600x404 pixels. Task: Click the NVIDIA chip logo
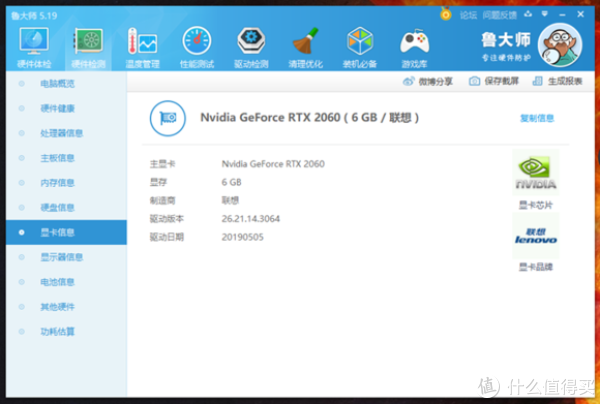(x=536, y=173)
